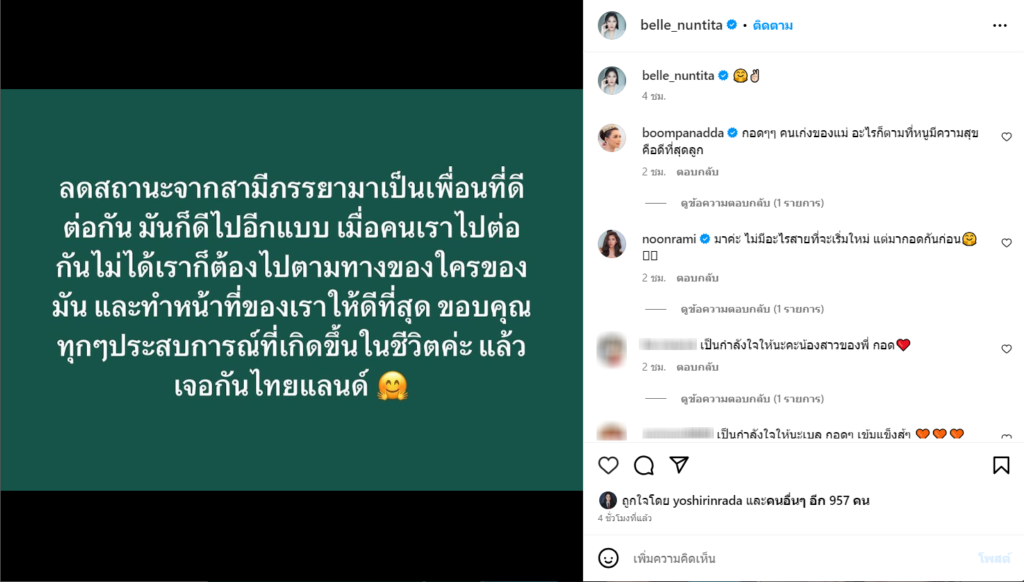This screenshot has height=582, width=1024.
Task: Reply to boompanadda's comment via ตอบกลับ
Action: [x=697, y=172]
